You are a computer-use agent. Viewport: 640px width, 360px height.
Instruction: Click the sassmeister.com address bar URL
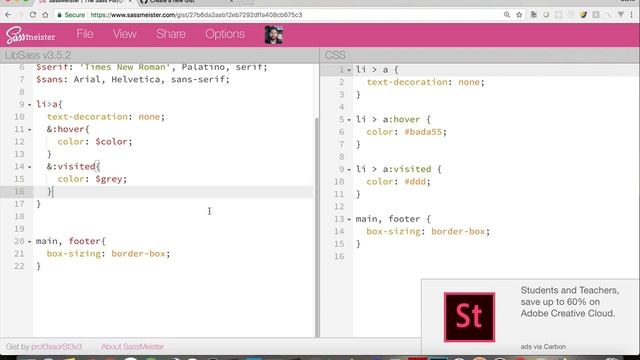[196, 15]
